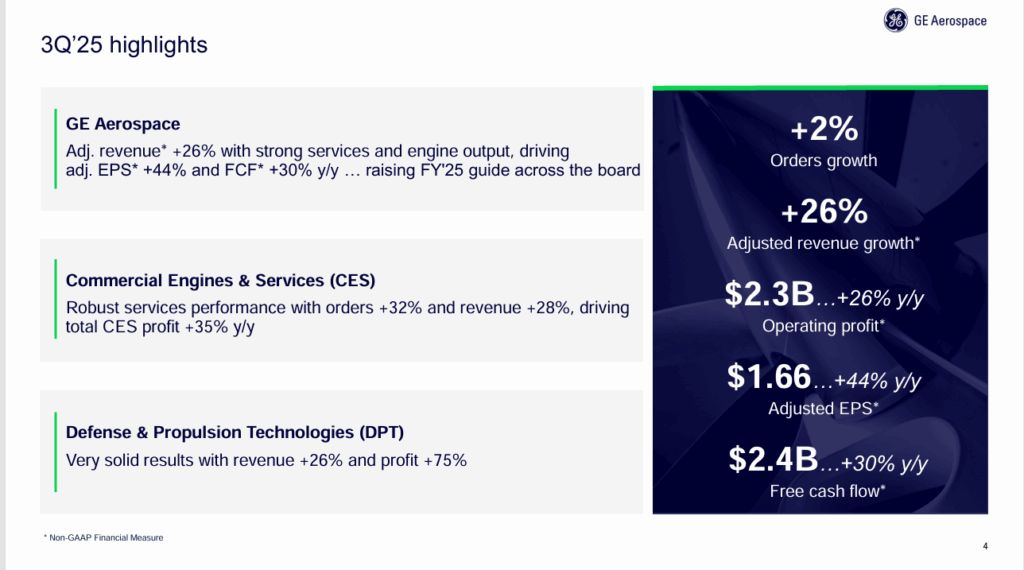1024x570 pixels.
Task: Click the Adj. revenue +26% summary text
Action: pyautogui.click(x=352, y=160)
